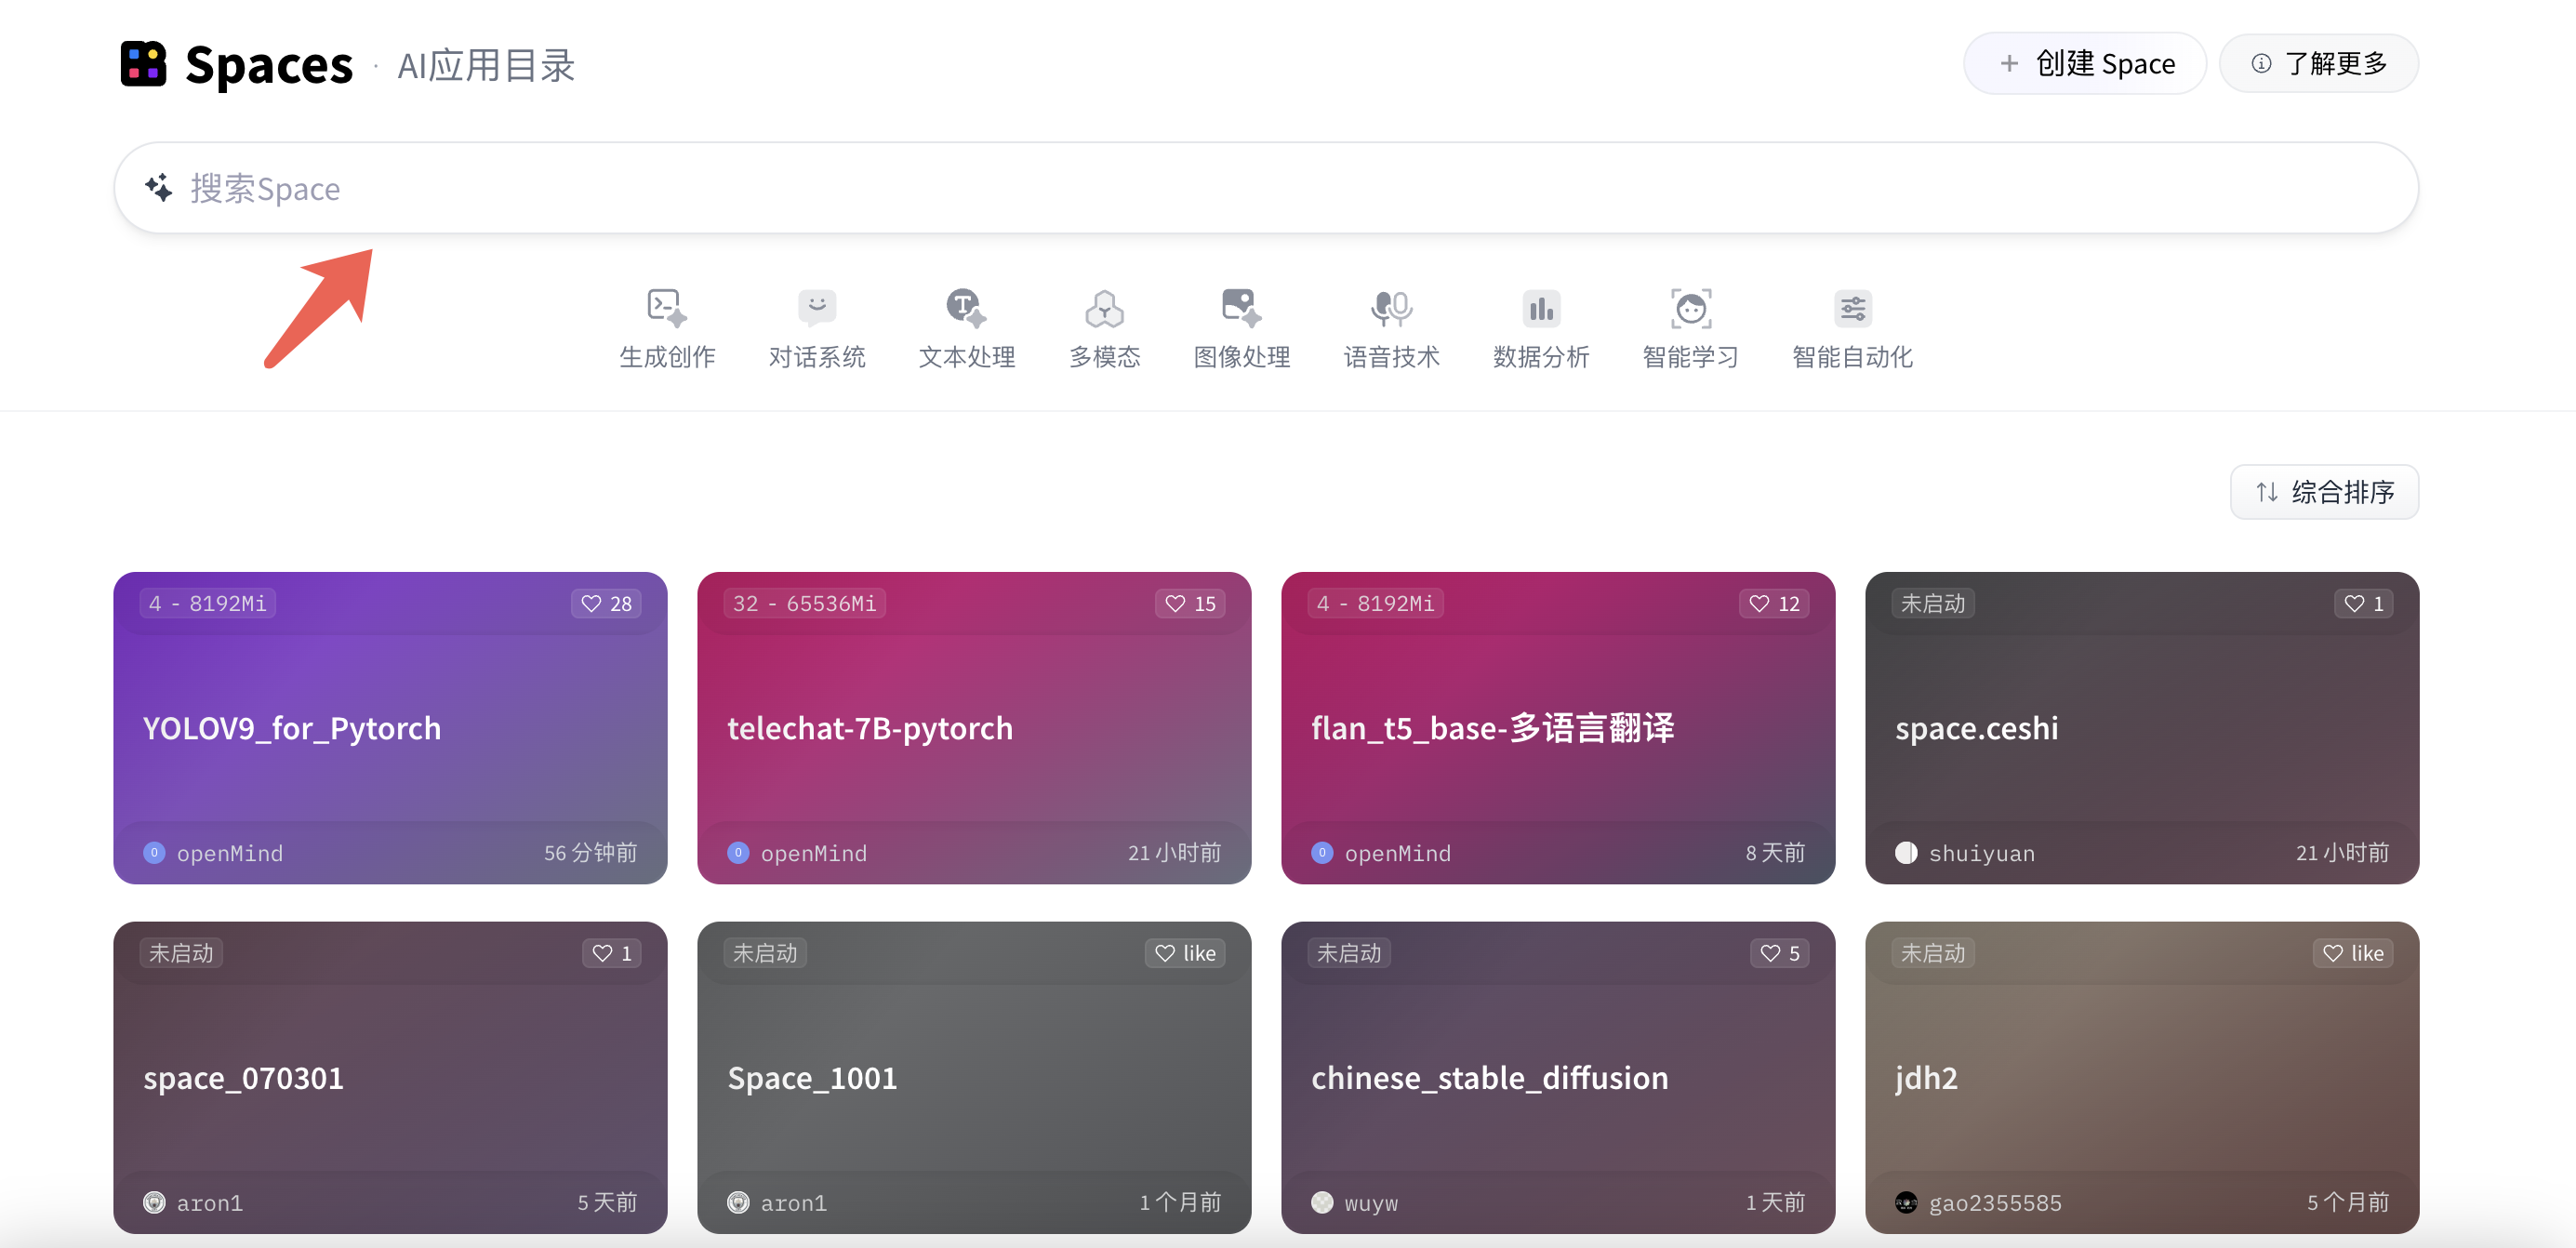Select the 智能自动化 sliders icon

[x=1852, y=308]
